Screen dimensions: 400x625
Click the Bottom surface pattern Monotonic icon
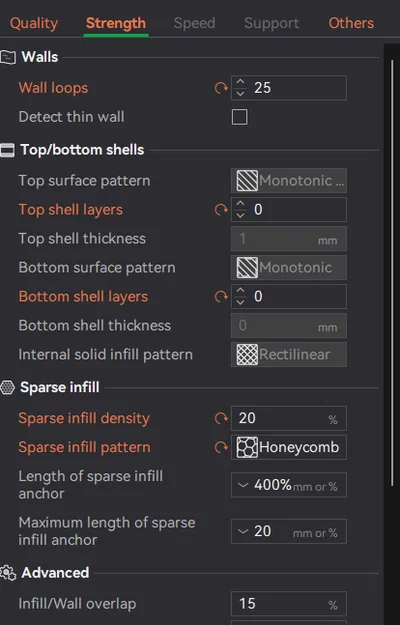[x=247, y=267]
